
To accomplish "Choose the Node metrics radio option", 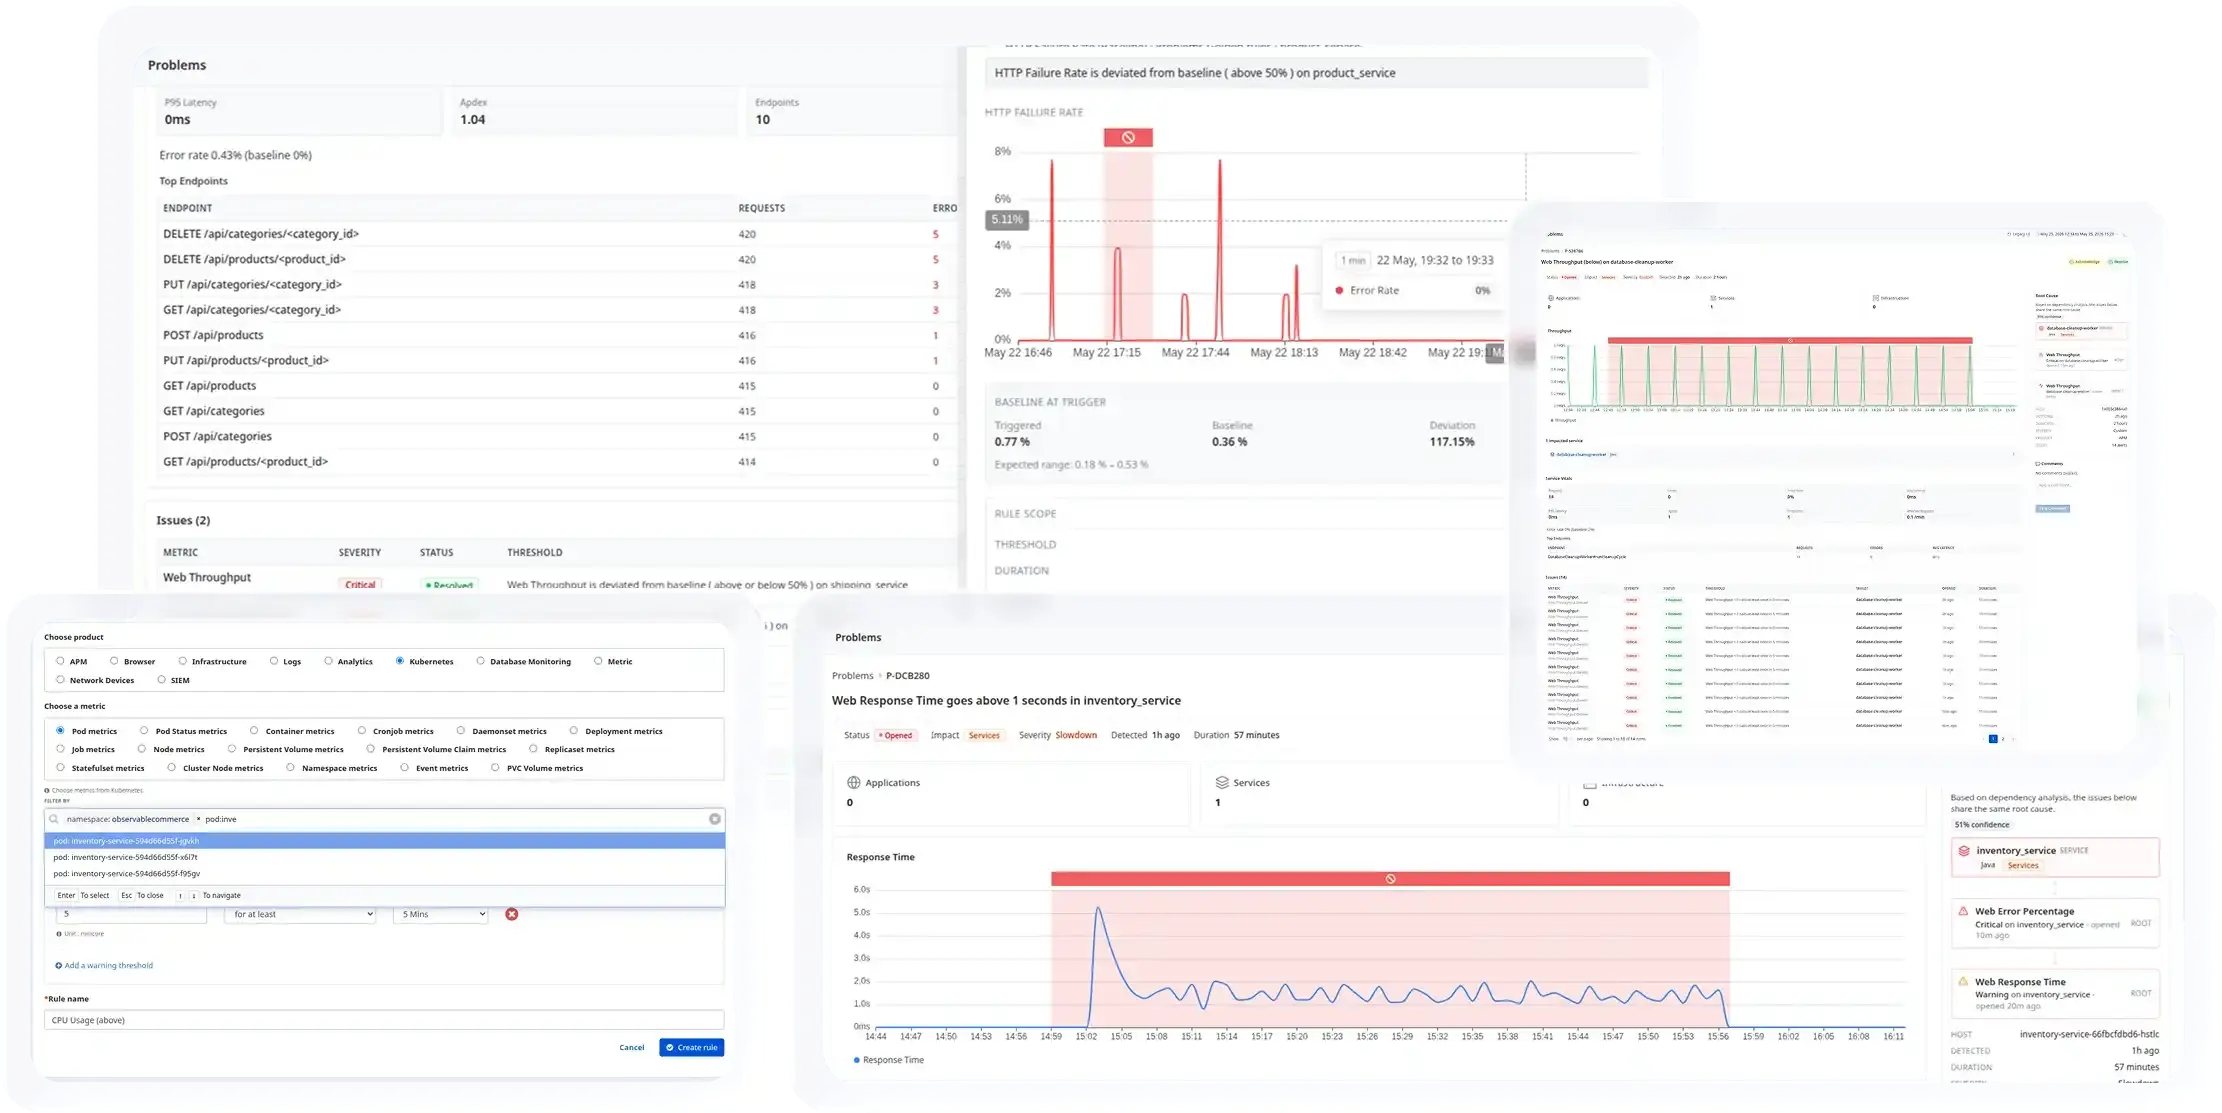I will click(142, 749).
